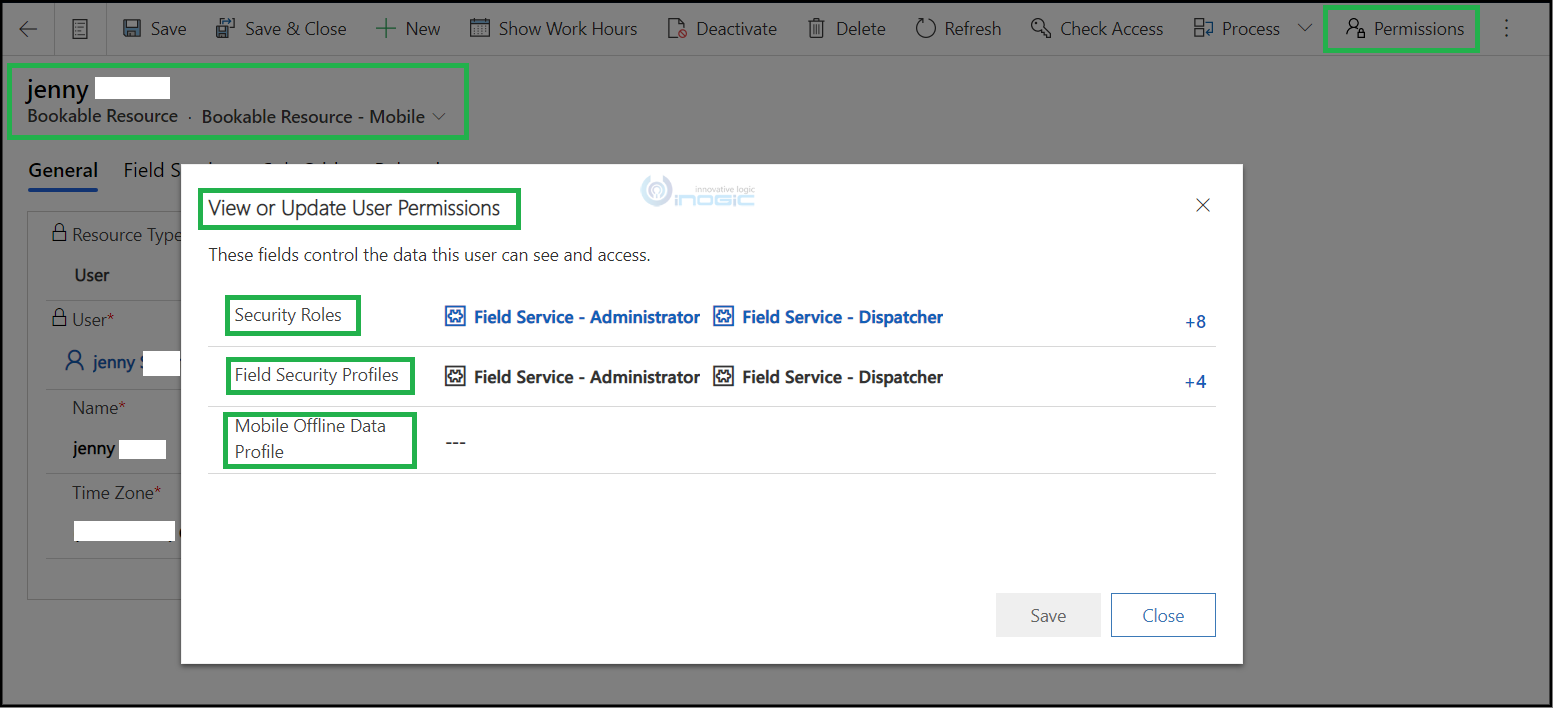Run Check Access command
Image resolution: width=1553 pixels, height=708 pixels.
1097,29
